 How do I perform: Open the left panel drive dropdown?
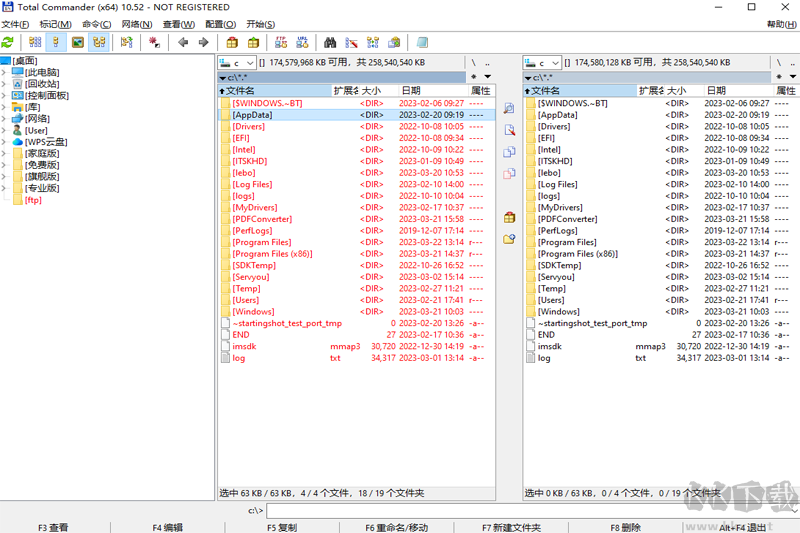243,63
